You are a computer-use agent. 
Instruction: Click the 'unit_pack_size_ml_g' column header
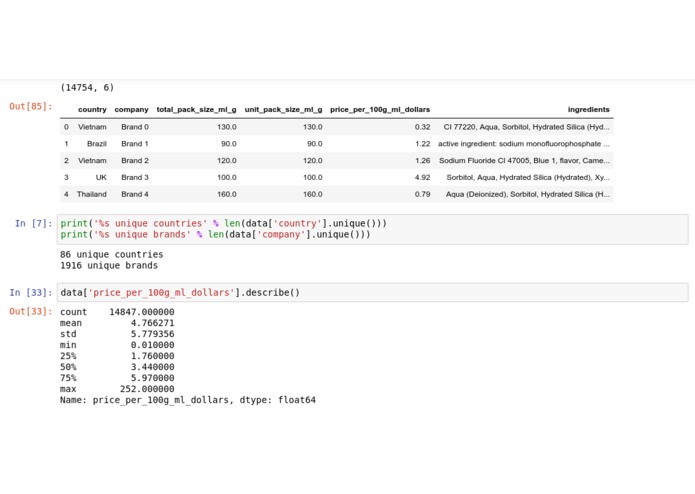tap(284, 109)
